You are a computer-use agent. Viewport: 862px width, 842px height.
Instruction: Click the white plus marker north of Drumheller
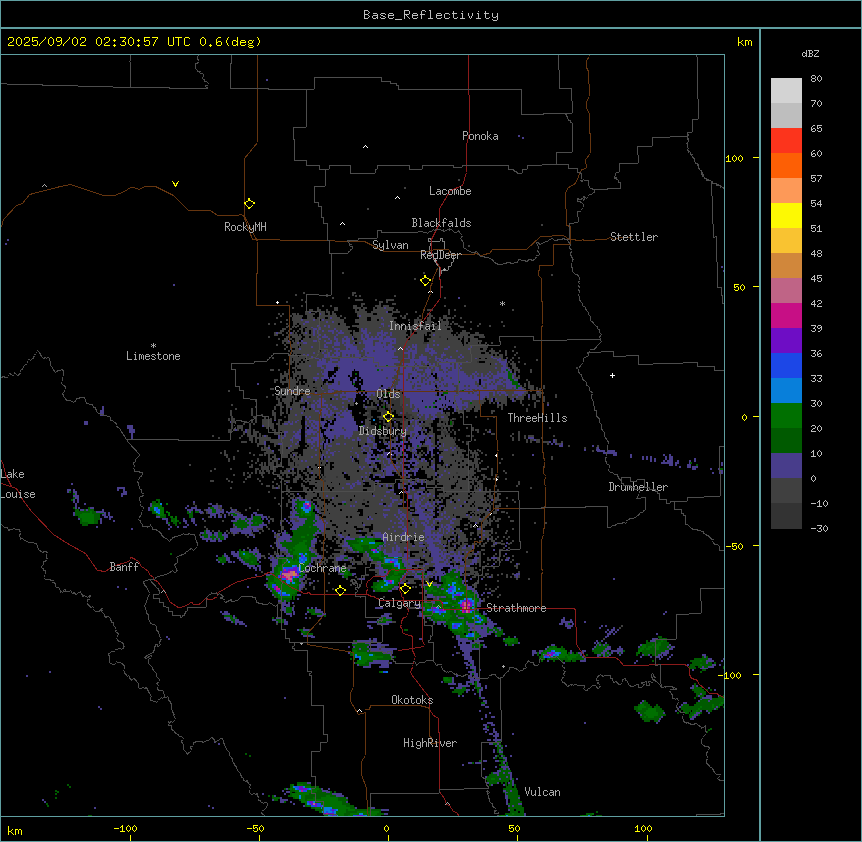click(x=612, y=375)
